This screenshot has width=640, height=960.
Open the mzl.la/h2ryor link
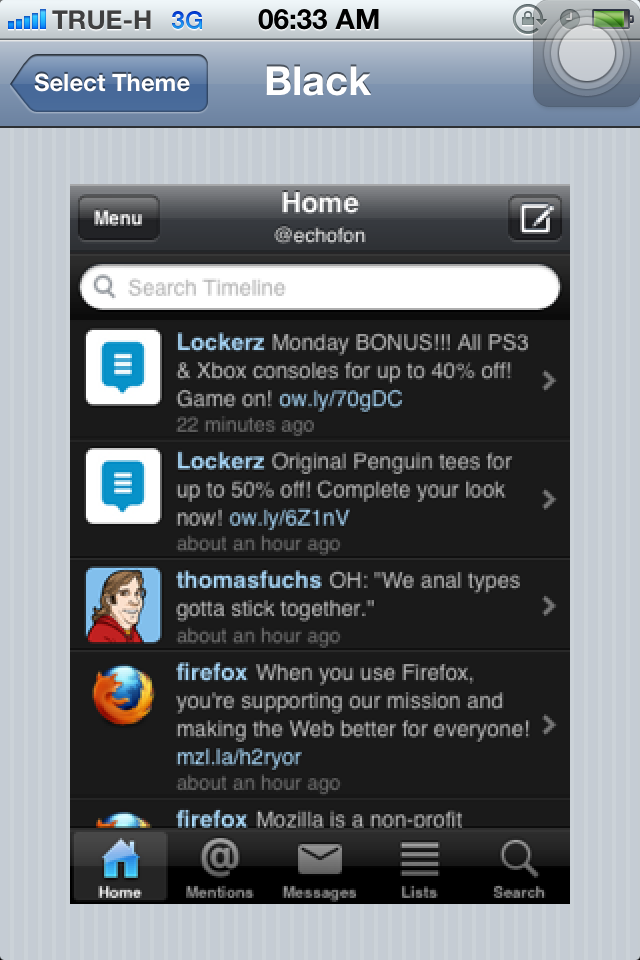tap(239, 756)
